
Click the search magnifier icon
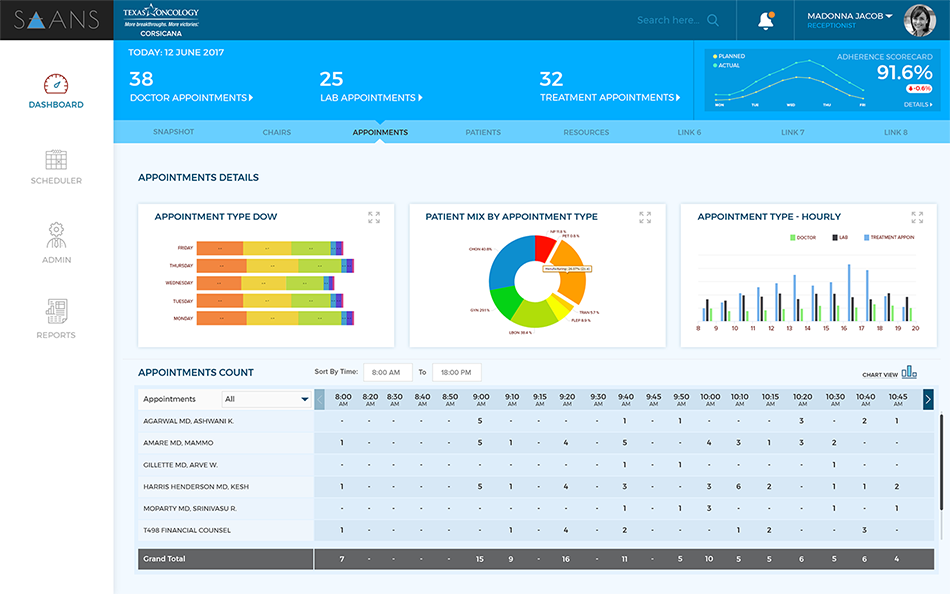(713, 20)
